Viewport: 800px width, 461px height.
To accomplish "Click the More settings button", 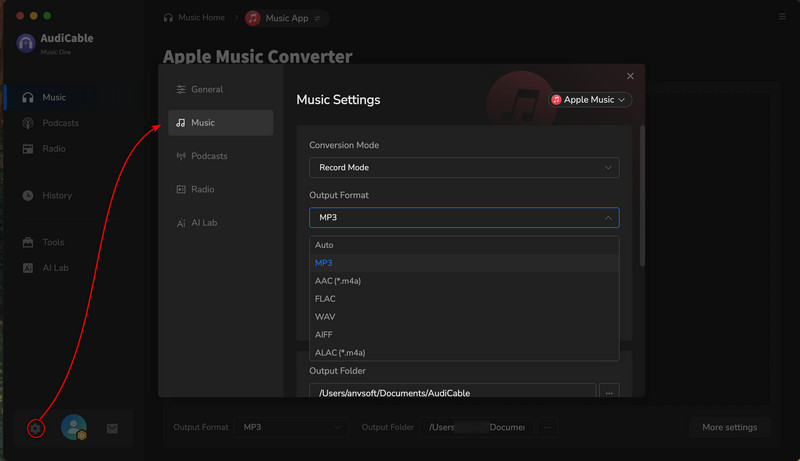I will pyautogui.click(x=730, y=427).
